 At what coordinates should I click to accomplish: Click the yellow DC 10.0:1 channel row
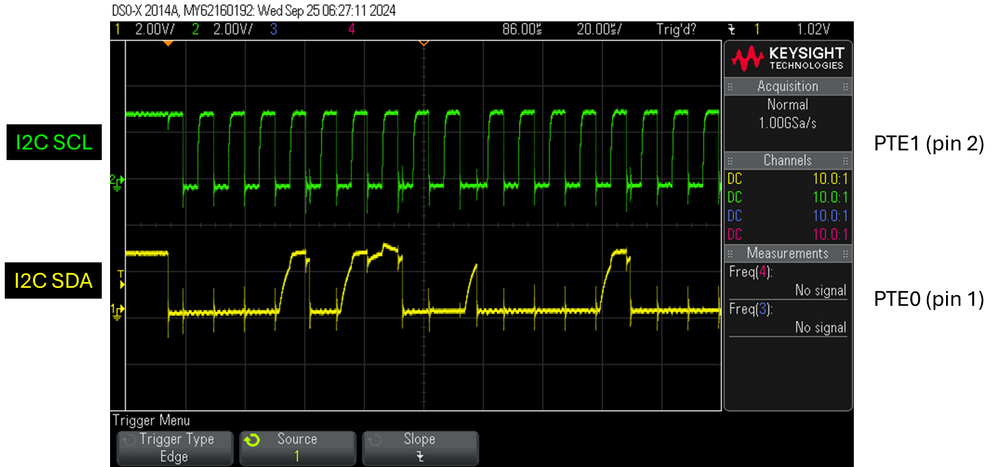tap(787, 178)
